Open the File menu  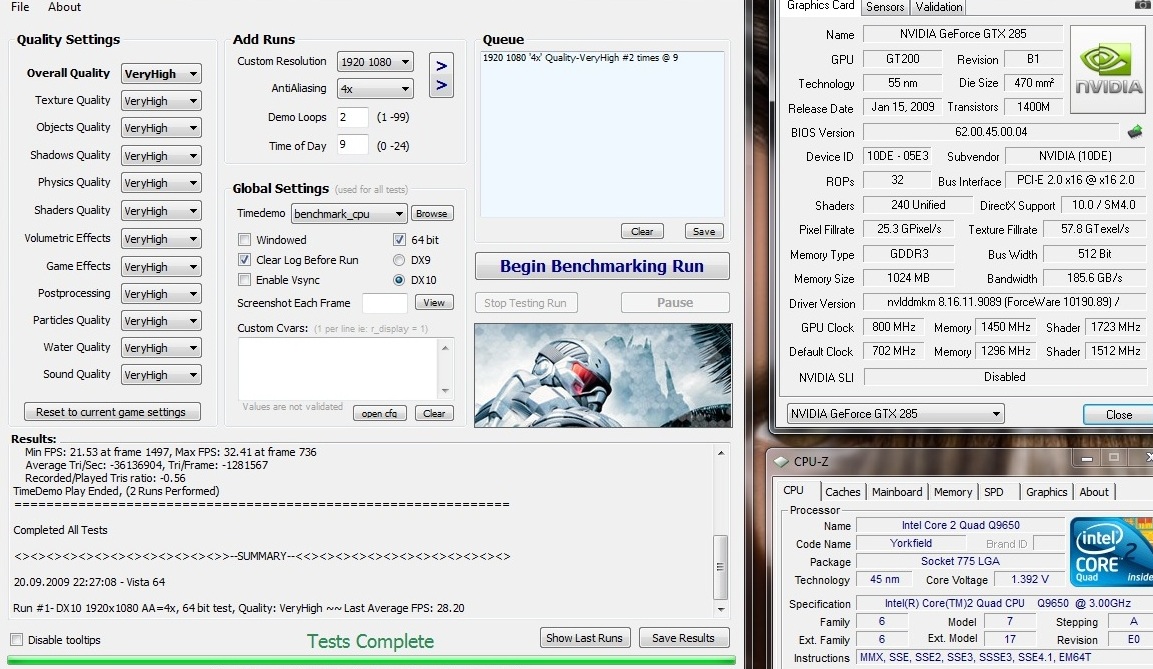[21, 7]
